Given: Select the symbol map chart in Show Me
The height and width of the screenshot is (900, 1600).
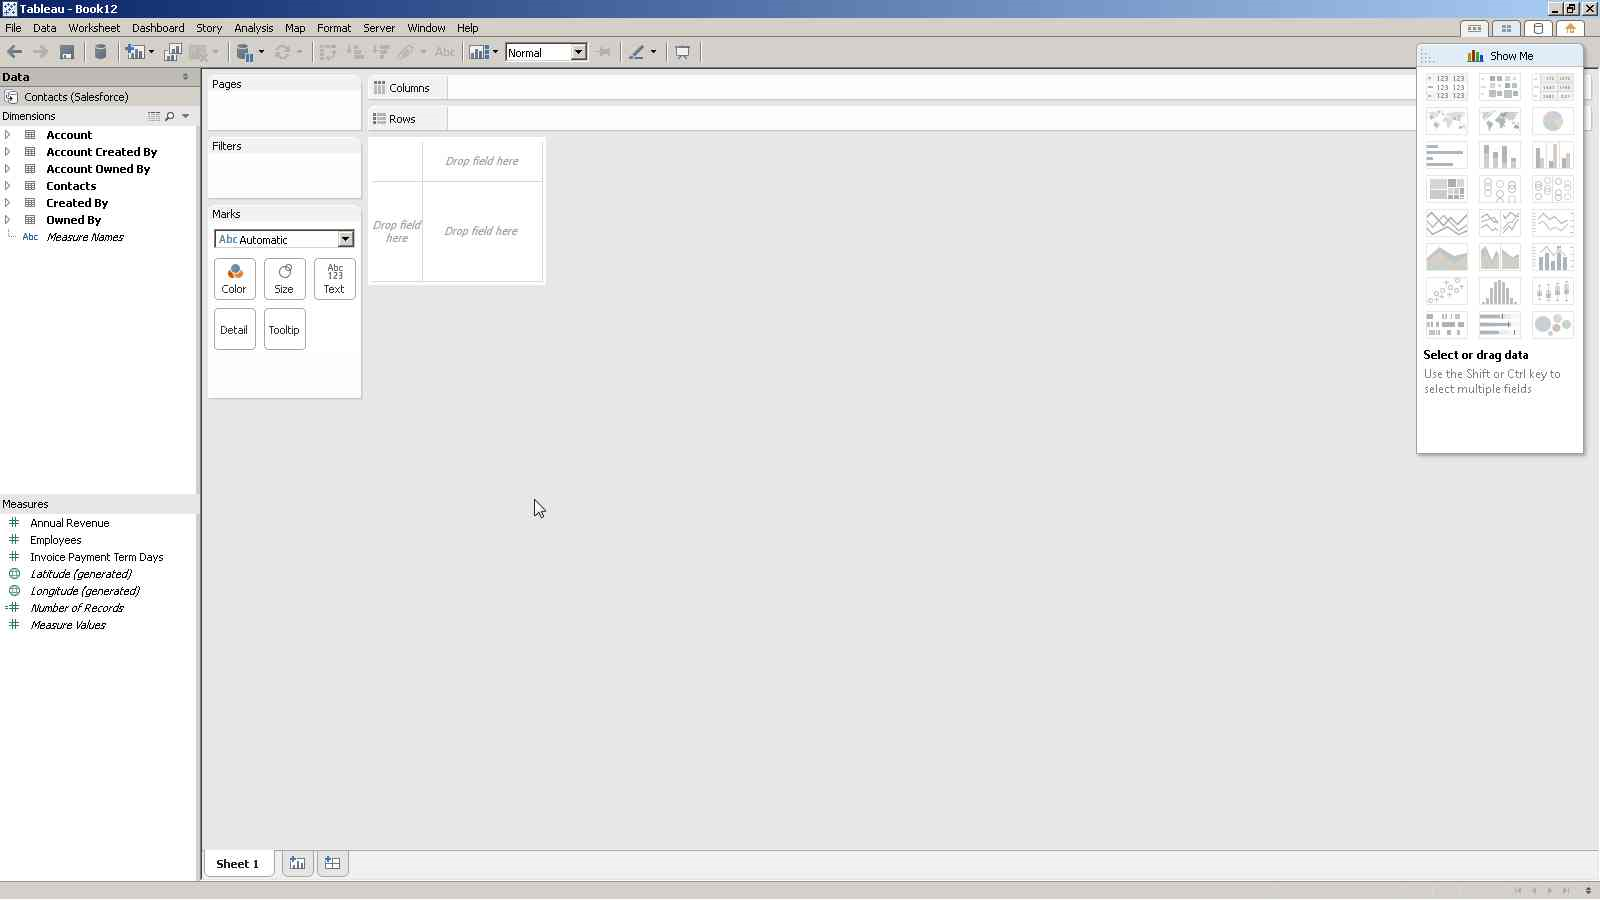Looking at the screenshot, I should tap(1446, 121).
